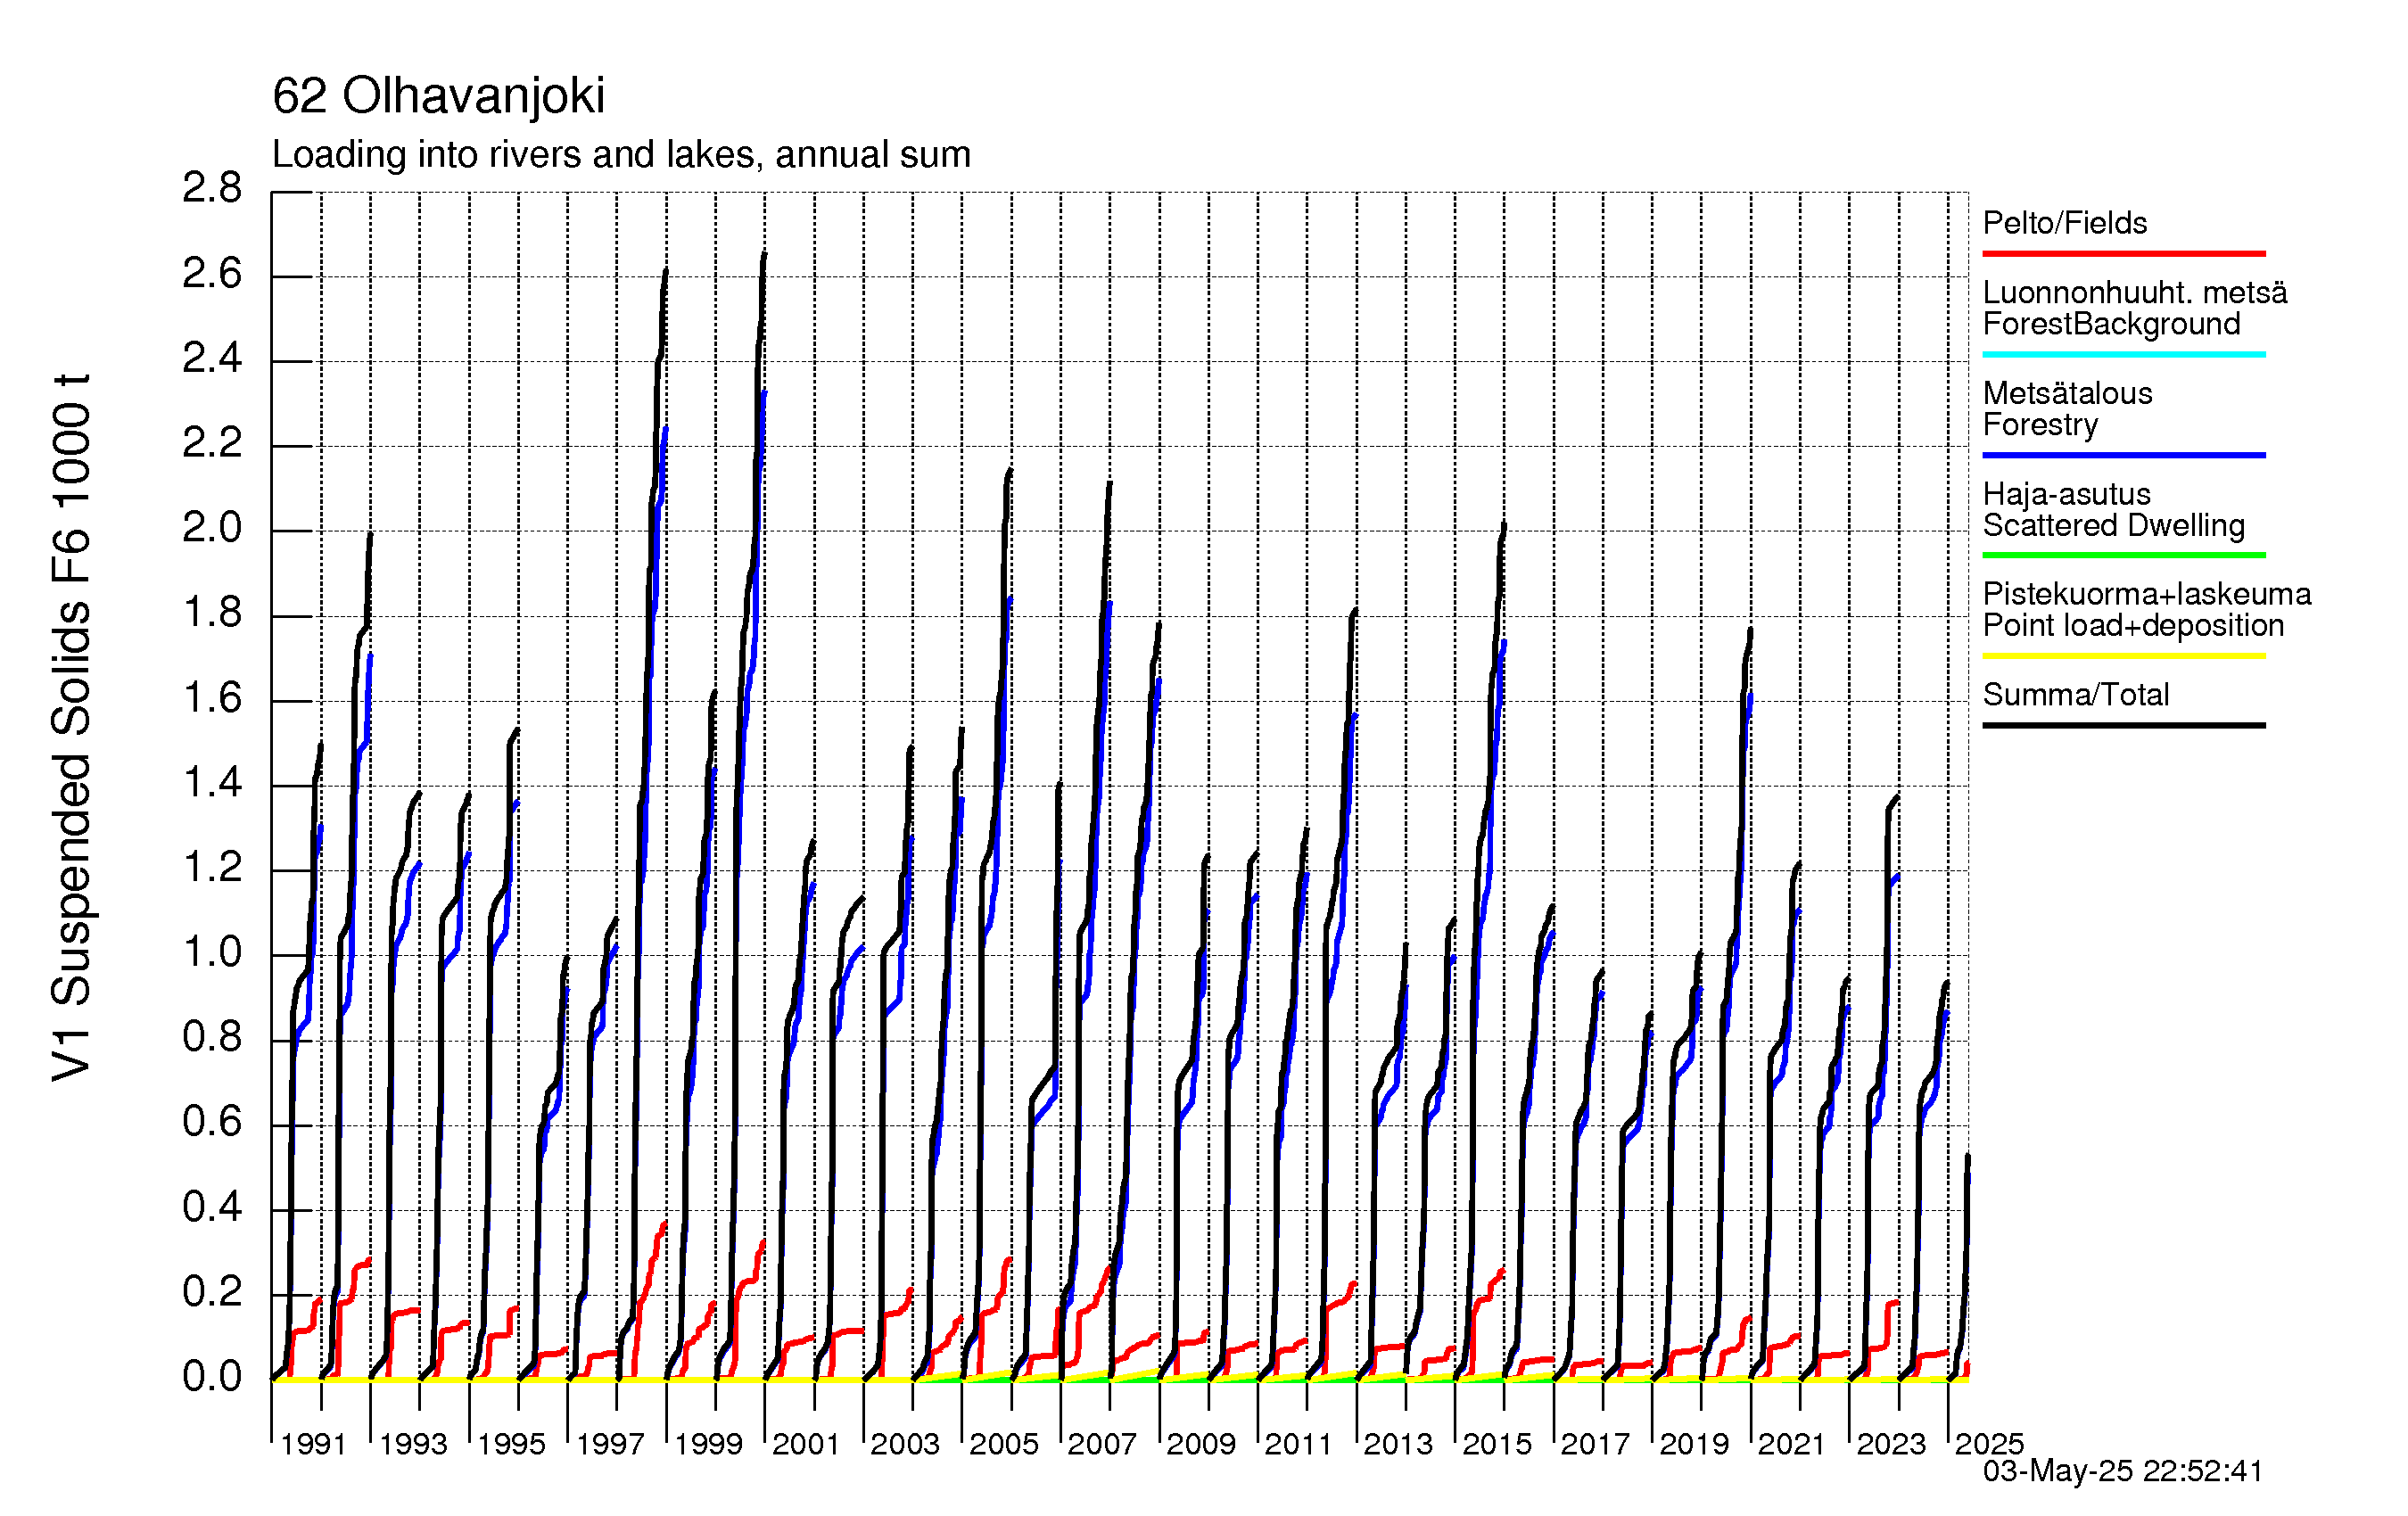Image resolution: width=2408 pixels, height=1516 pixels.
Task: Click the x-axis year label 2017
Action: pos(1595,1444)
